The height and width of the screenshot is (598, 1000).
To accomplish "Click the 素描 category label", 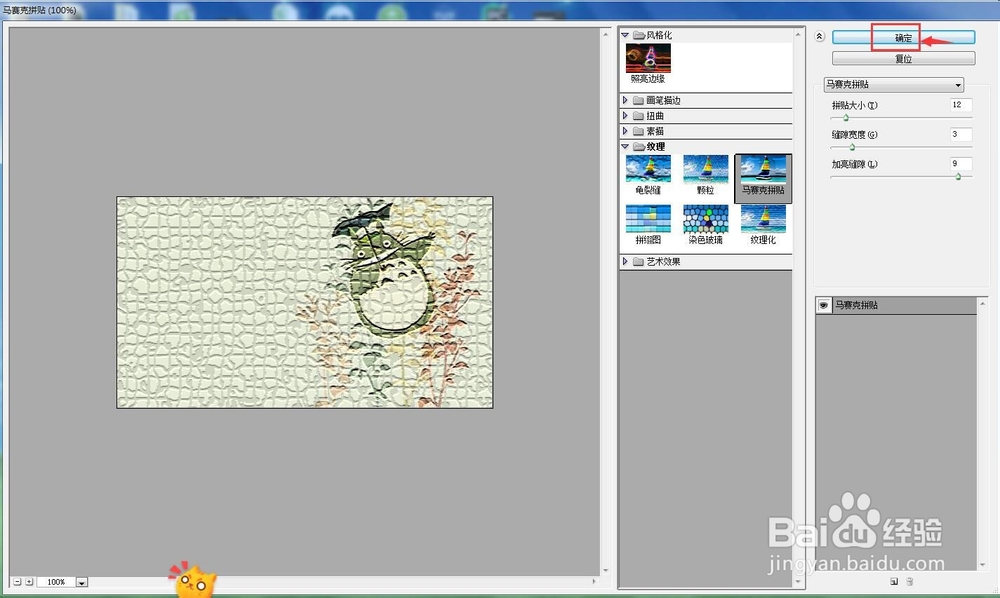I will [655, 131].
